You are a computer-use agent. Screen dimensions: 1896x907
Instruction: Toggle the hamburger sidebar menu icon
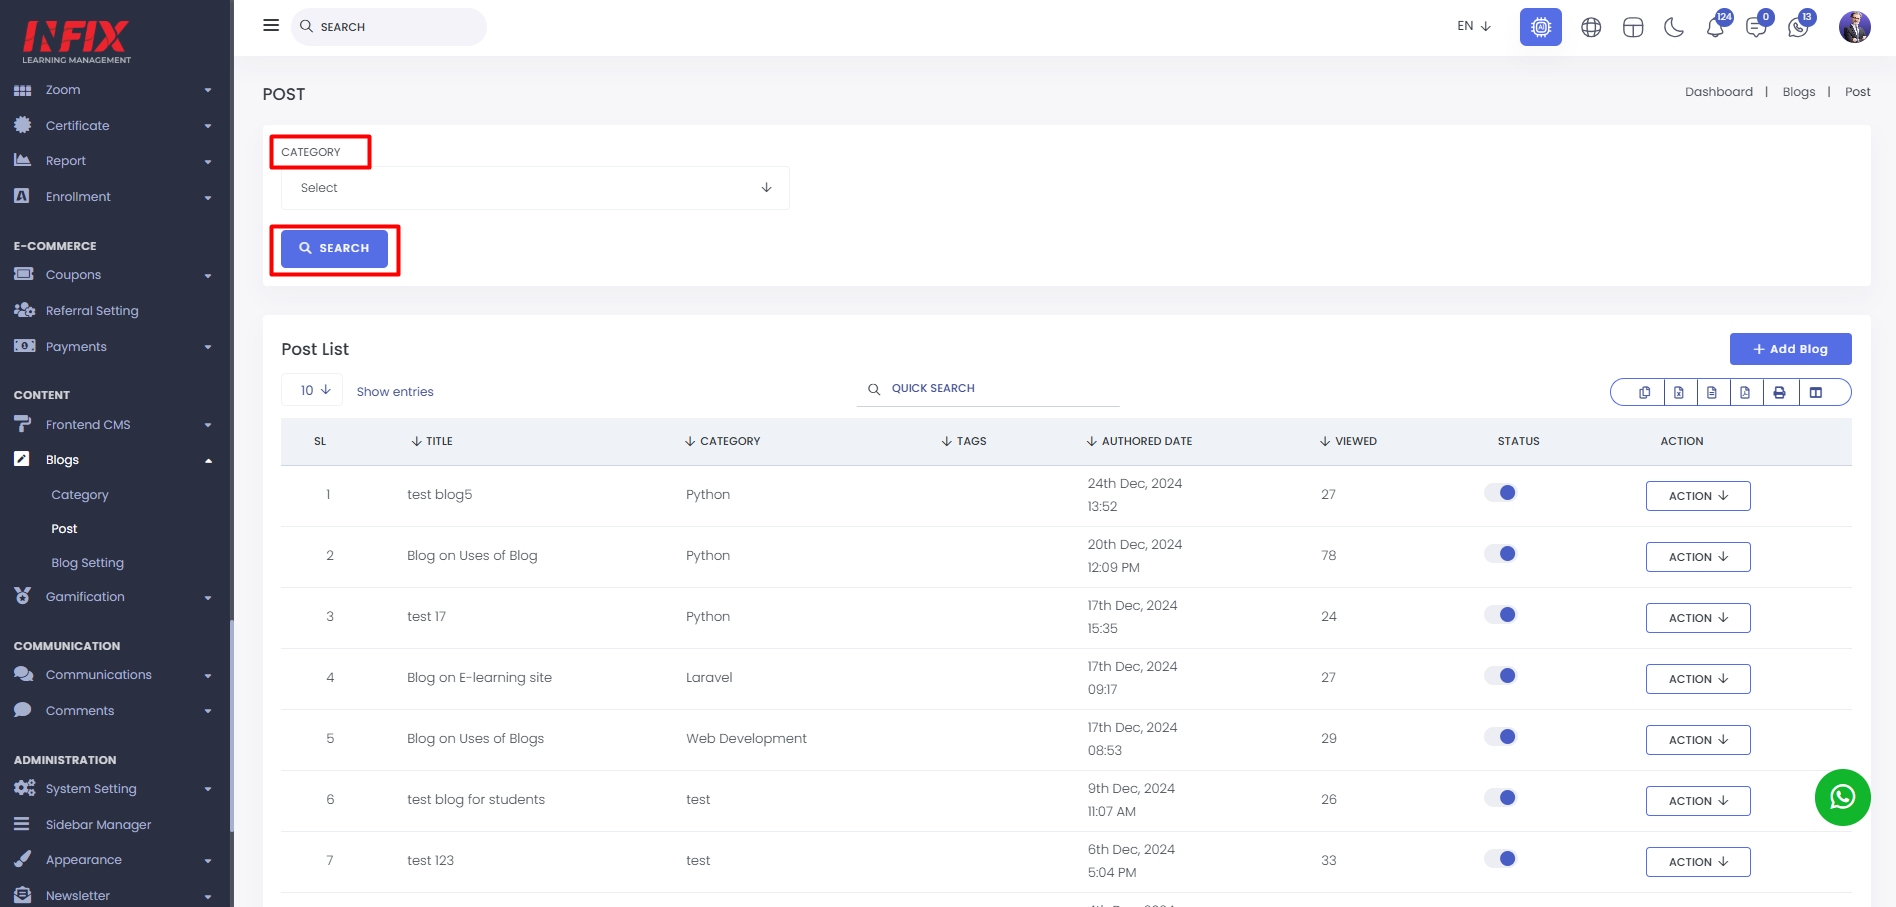(271, 25)
